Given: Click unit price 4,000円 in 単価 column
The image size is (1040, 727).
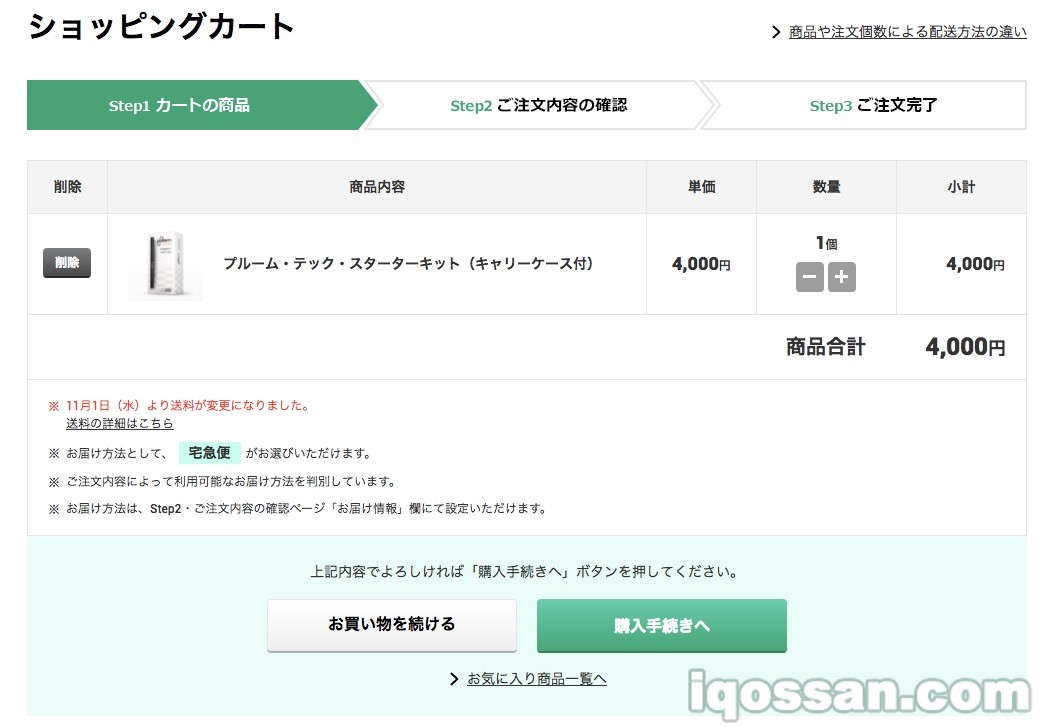Looking at the screenshot, I should pos(701,264).
